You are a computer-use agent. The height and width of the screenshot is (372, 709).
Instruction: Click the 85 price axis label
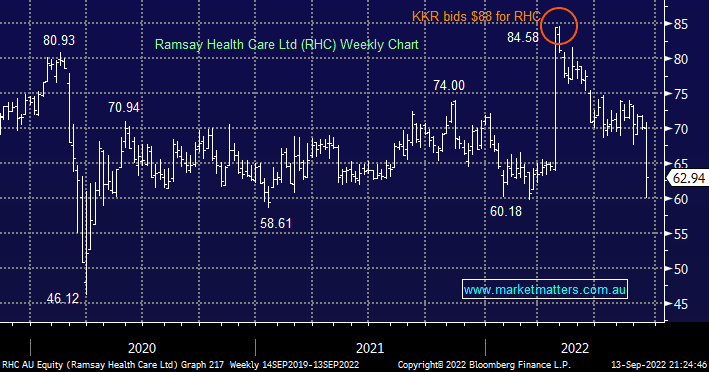pyautogui.click(x=681, y=24)
